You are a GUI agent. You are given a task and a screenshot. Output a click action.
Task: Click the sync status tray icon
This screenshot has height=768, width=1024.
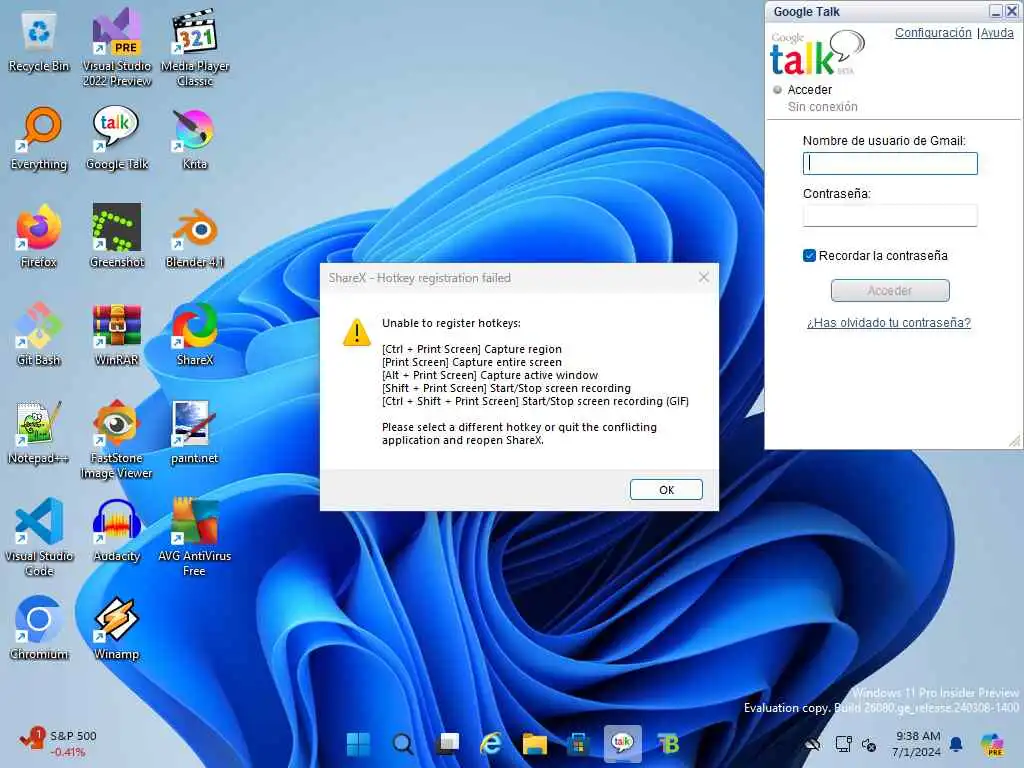[x=869, y=744]
